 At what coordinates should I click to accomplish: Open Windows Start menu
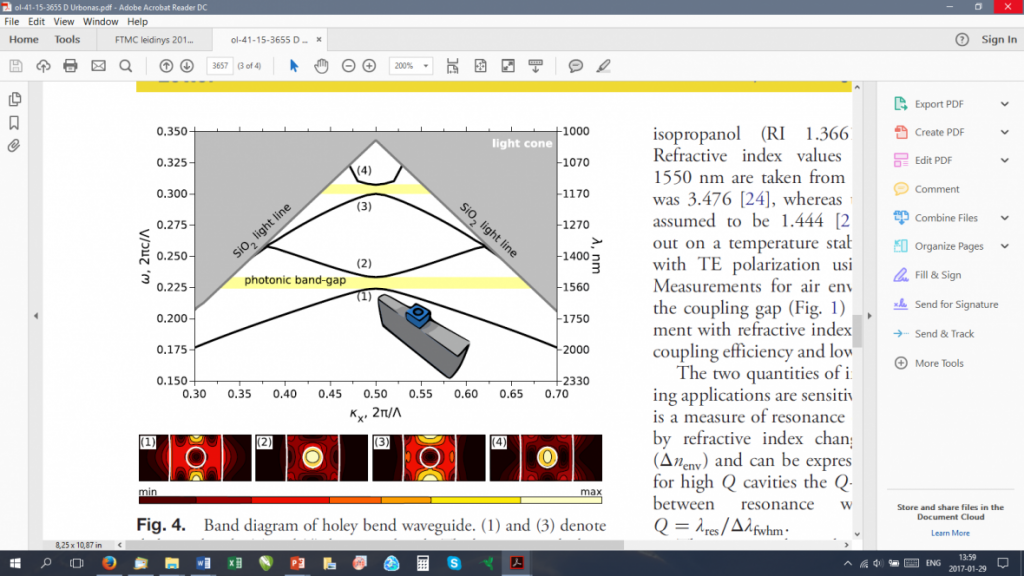pyautogui.click(x=14, y=563)
